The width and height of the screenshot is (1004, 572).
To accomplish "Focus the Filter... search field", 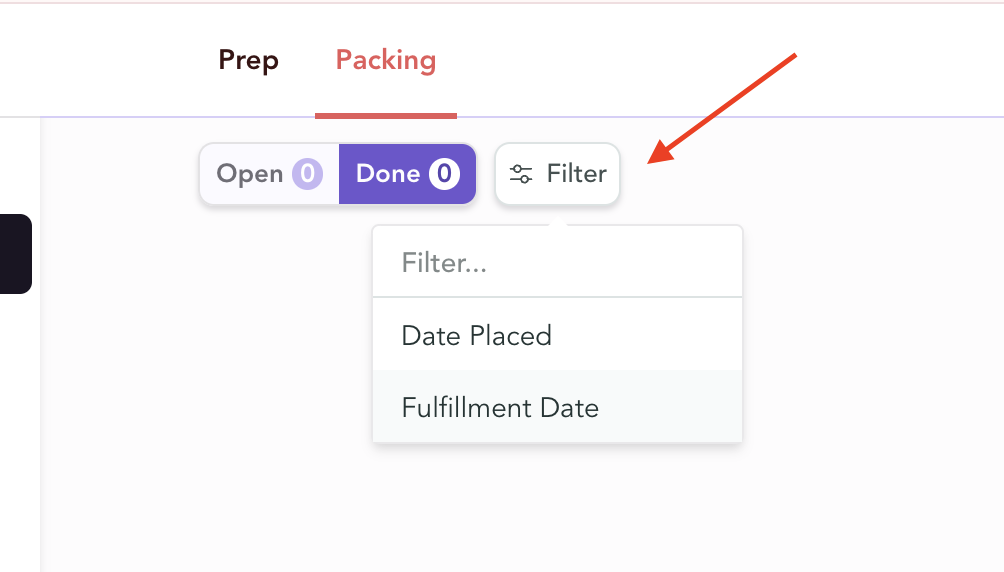I will (x=557, y=263).
